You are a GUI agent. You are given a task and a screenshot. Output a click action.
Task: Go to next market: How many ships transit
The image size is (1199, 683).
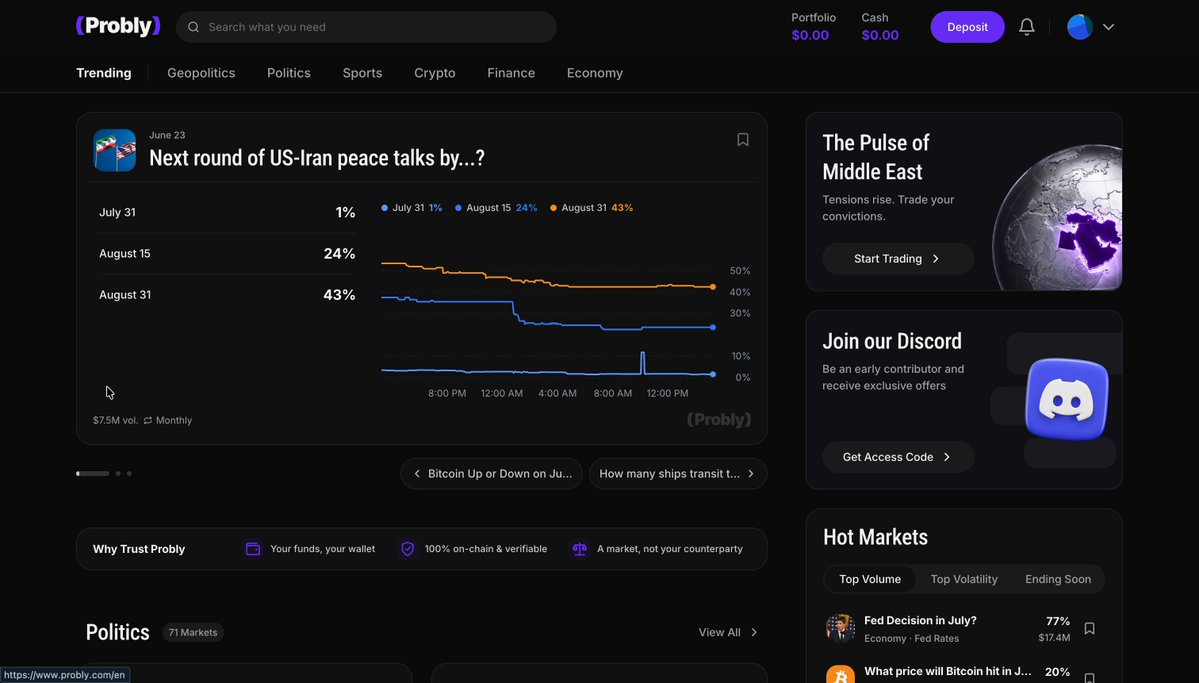pos(677,473)
